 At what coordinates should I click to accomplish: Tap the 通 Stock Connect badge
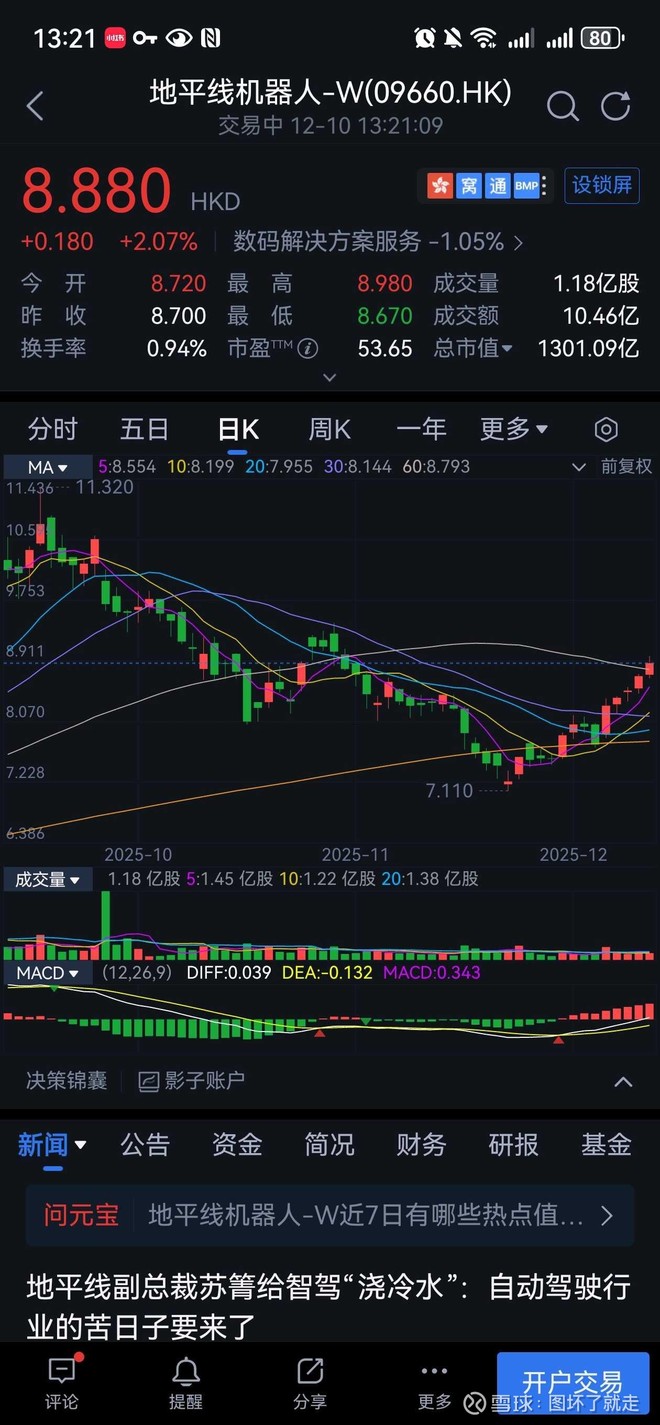[497, 186]
